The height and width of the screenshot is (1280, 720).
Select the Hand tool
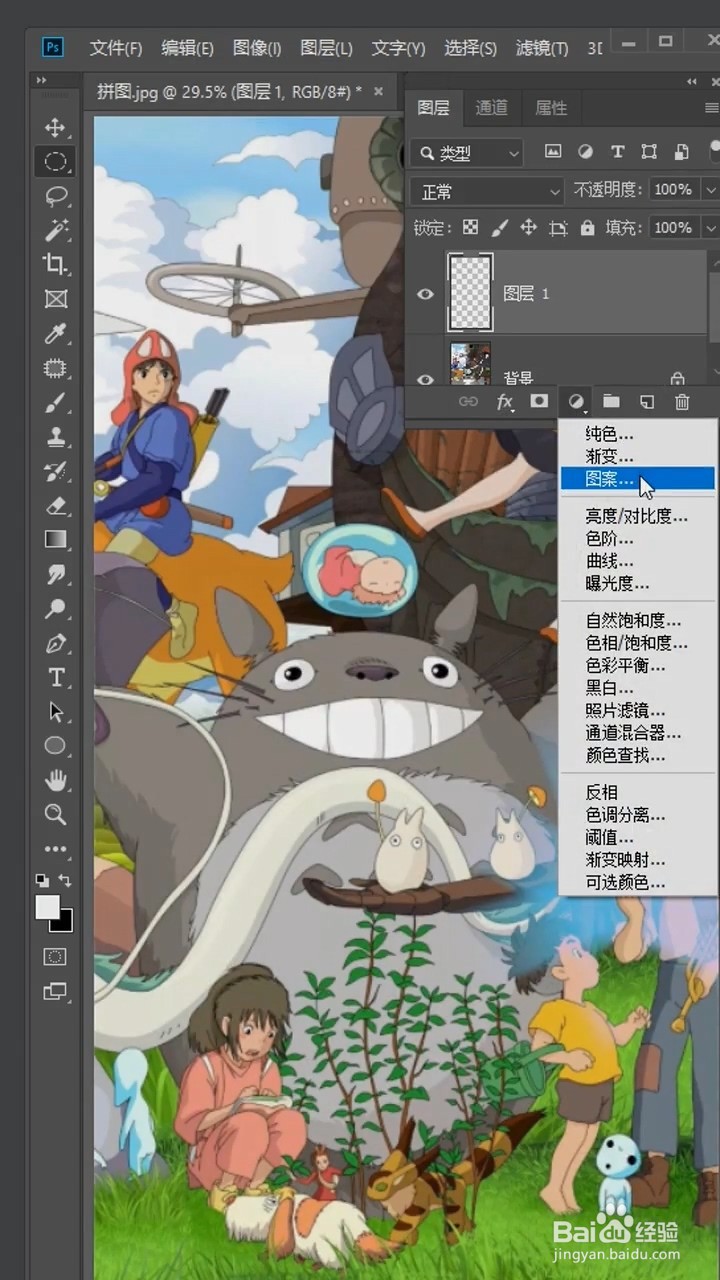pyautogui.click(x=55, y=780)
